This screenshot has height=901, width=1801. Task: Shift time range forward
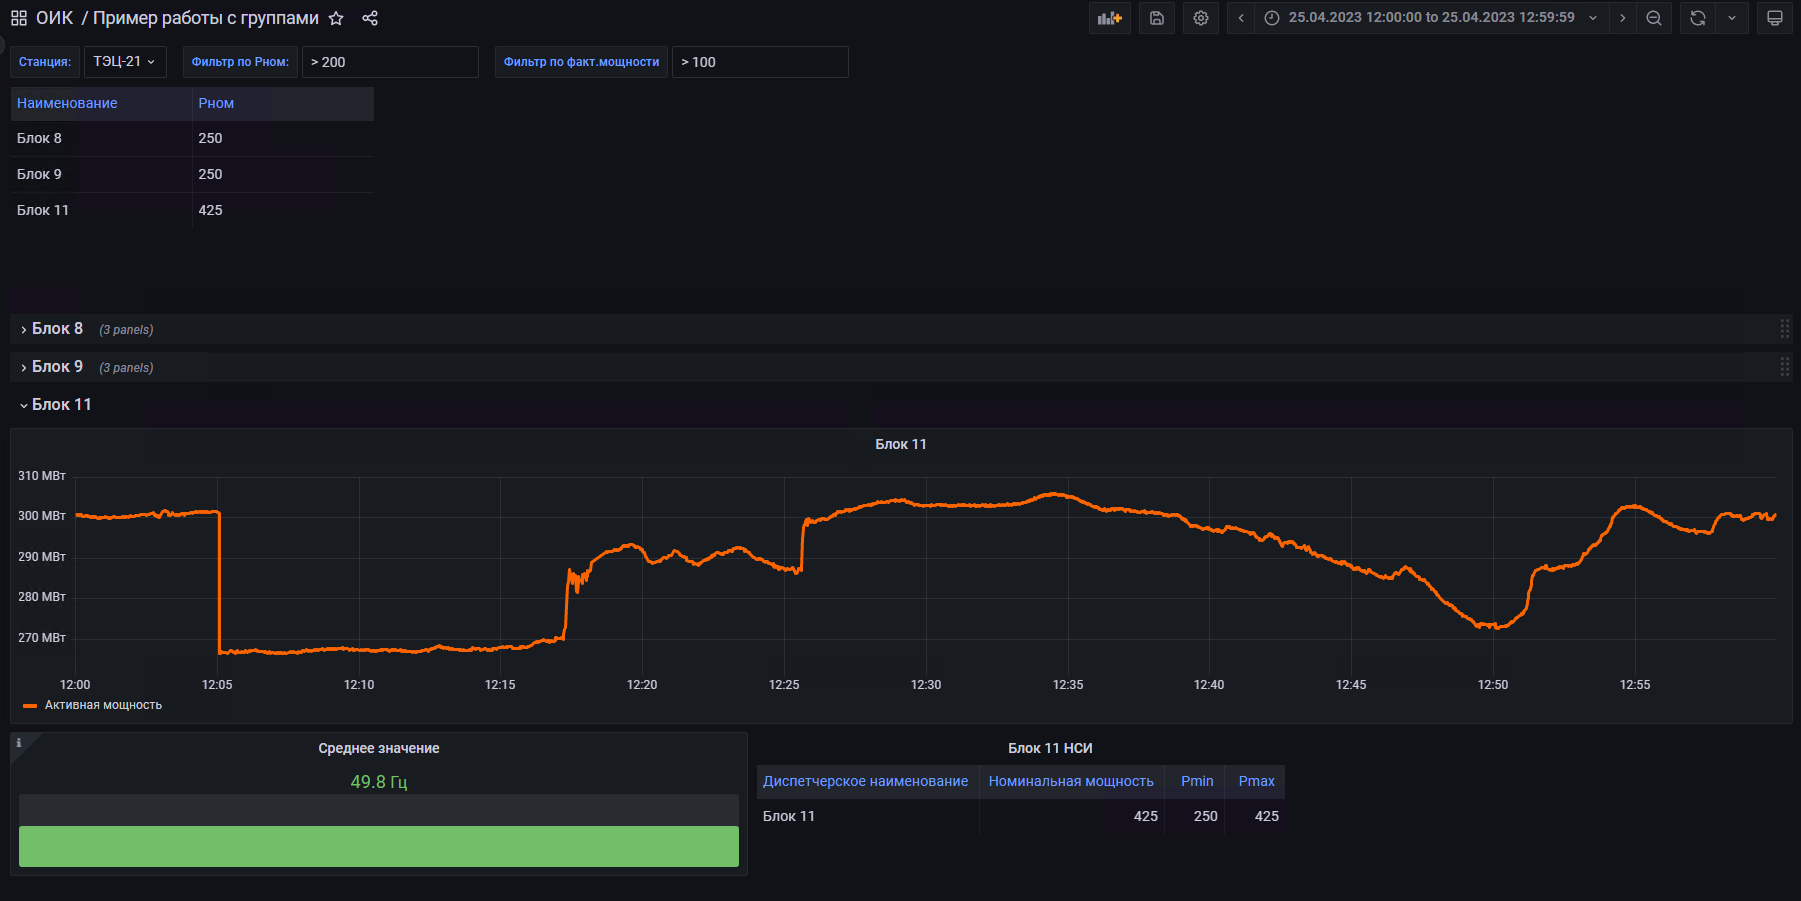click(x=1622, y=18)
